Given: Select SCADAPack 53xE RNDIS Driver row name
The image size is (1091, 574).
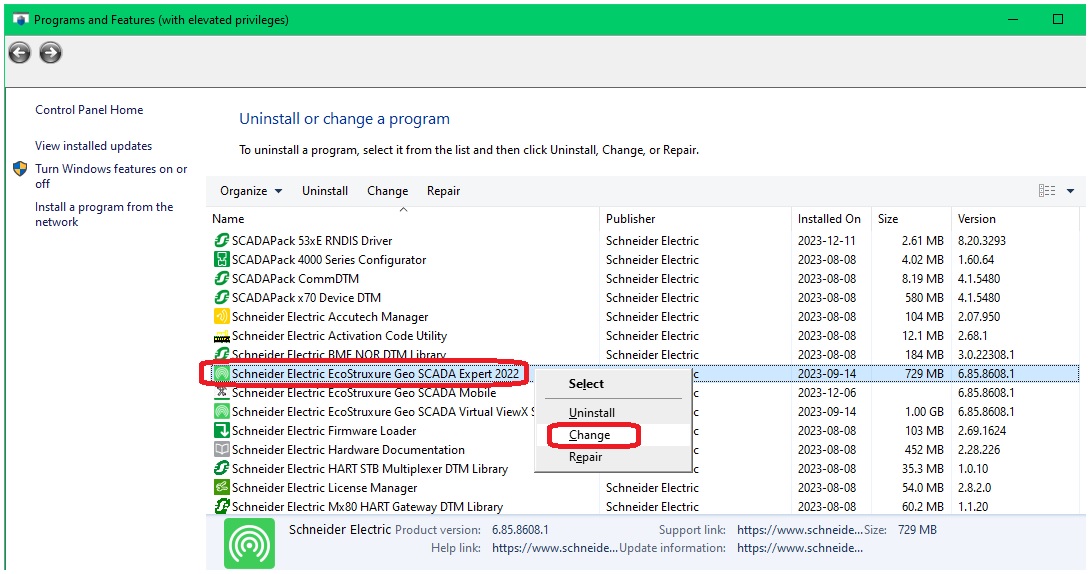Looking at the screenshot, I should coord(312,241).
